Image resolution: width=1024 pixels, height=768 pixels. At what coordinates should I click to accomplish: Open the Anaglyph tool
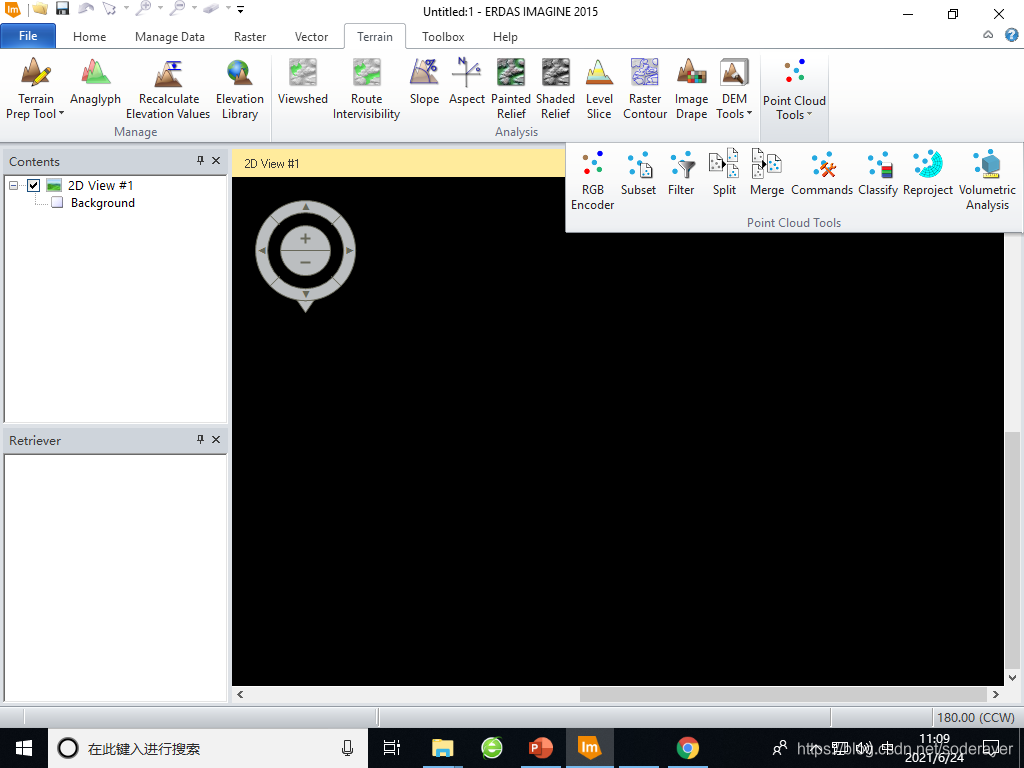coord(95,82)
